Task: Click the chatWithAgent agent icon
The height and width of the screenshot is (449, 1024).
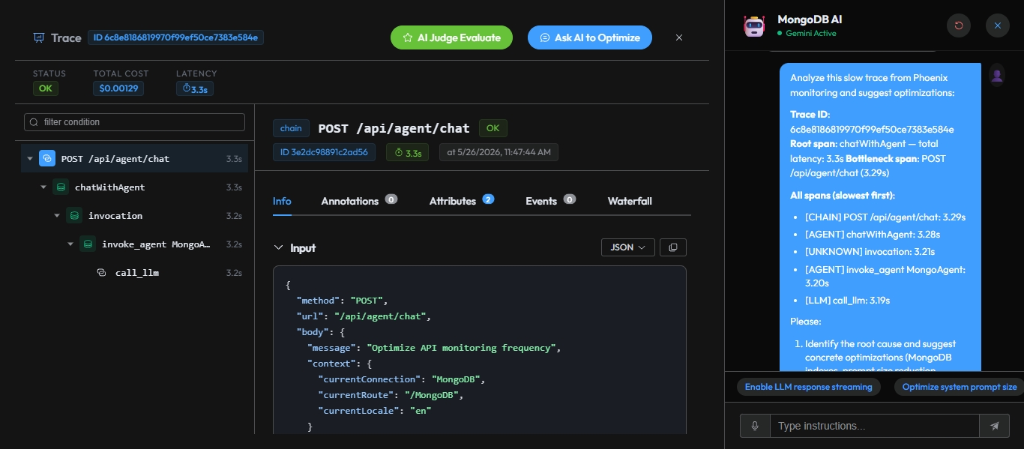Action: [x=61, y=187]
